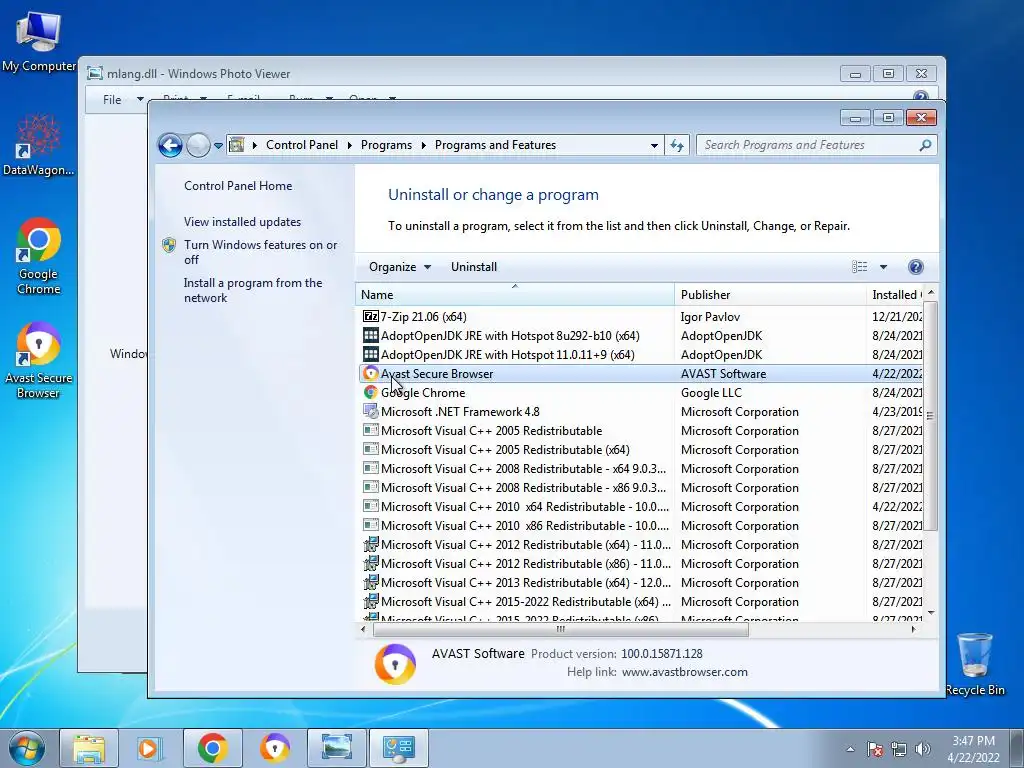
Task: Switch to the Photo Viewer taskbar button
Action: click(336, 748)
